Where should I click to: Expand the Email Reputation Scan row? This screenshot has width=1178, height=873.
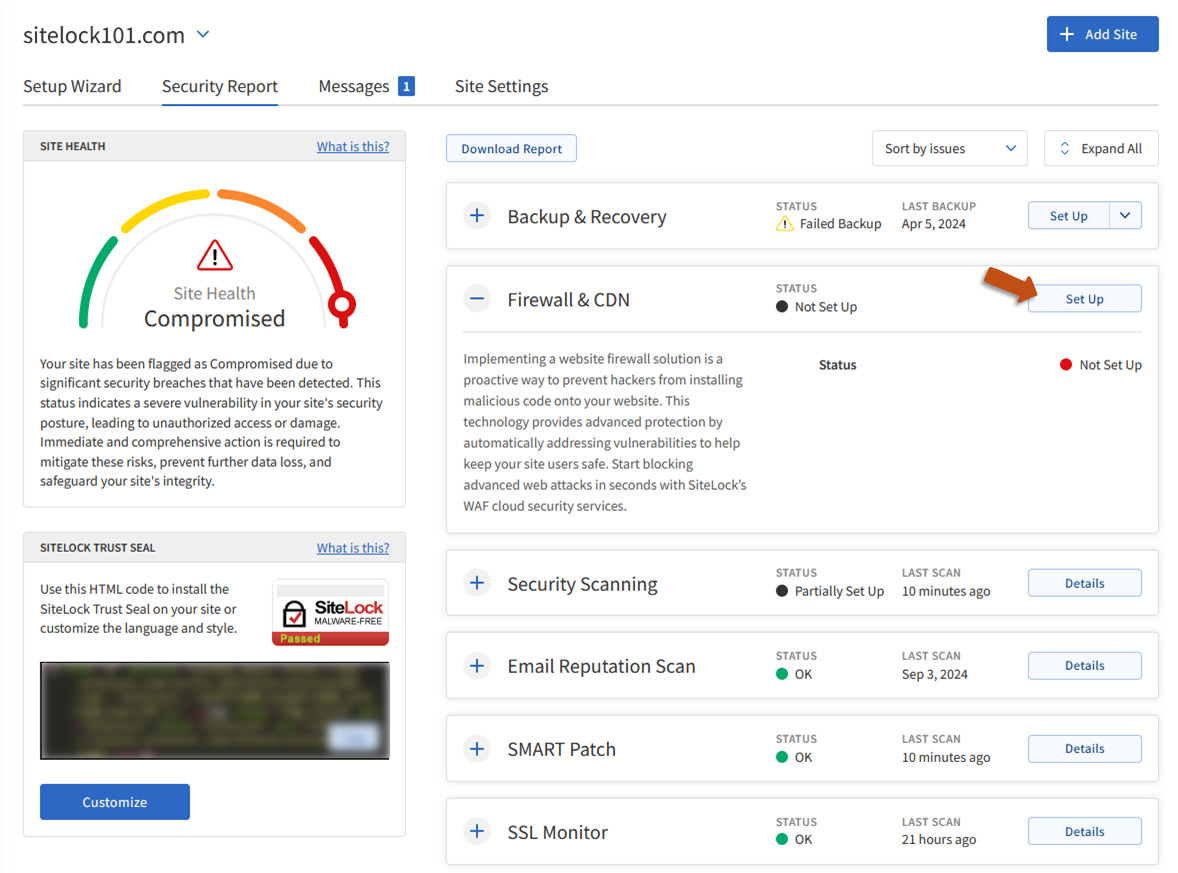point(478,666)
